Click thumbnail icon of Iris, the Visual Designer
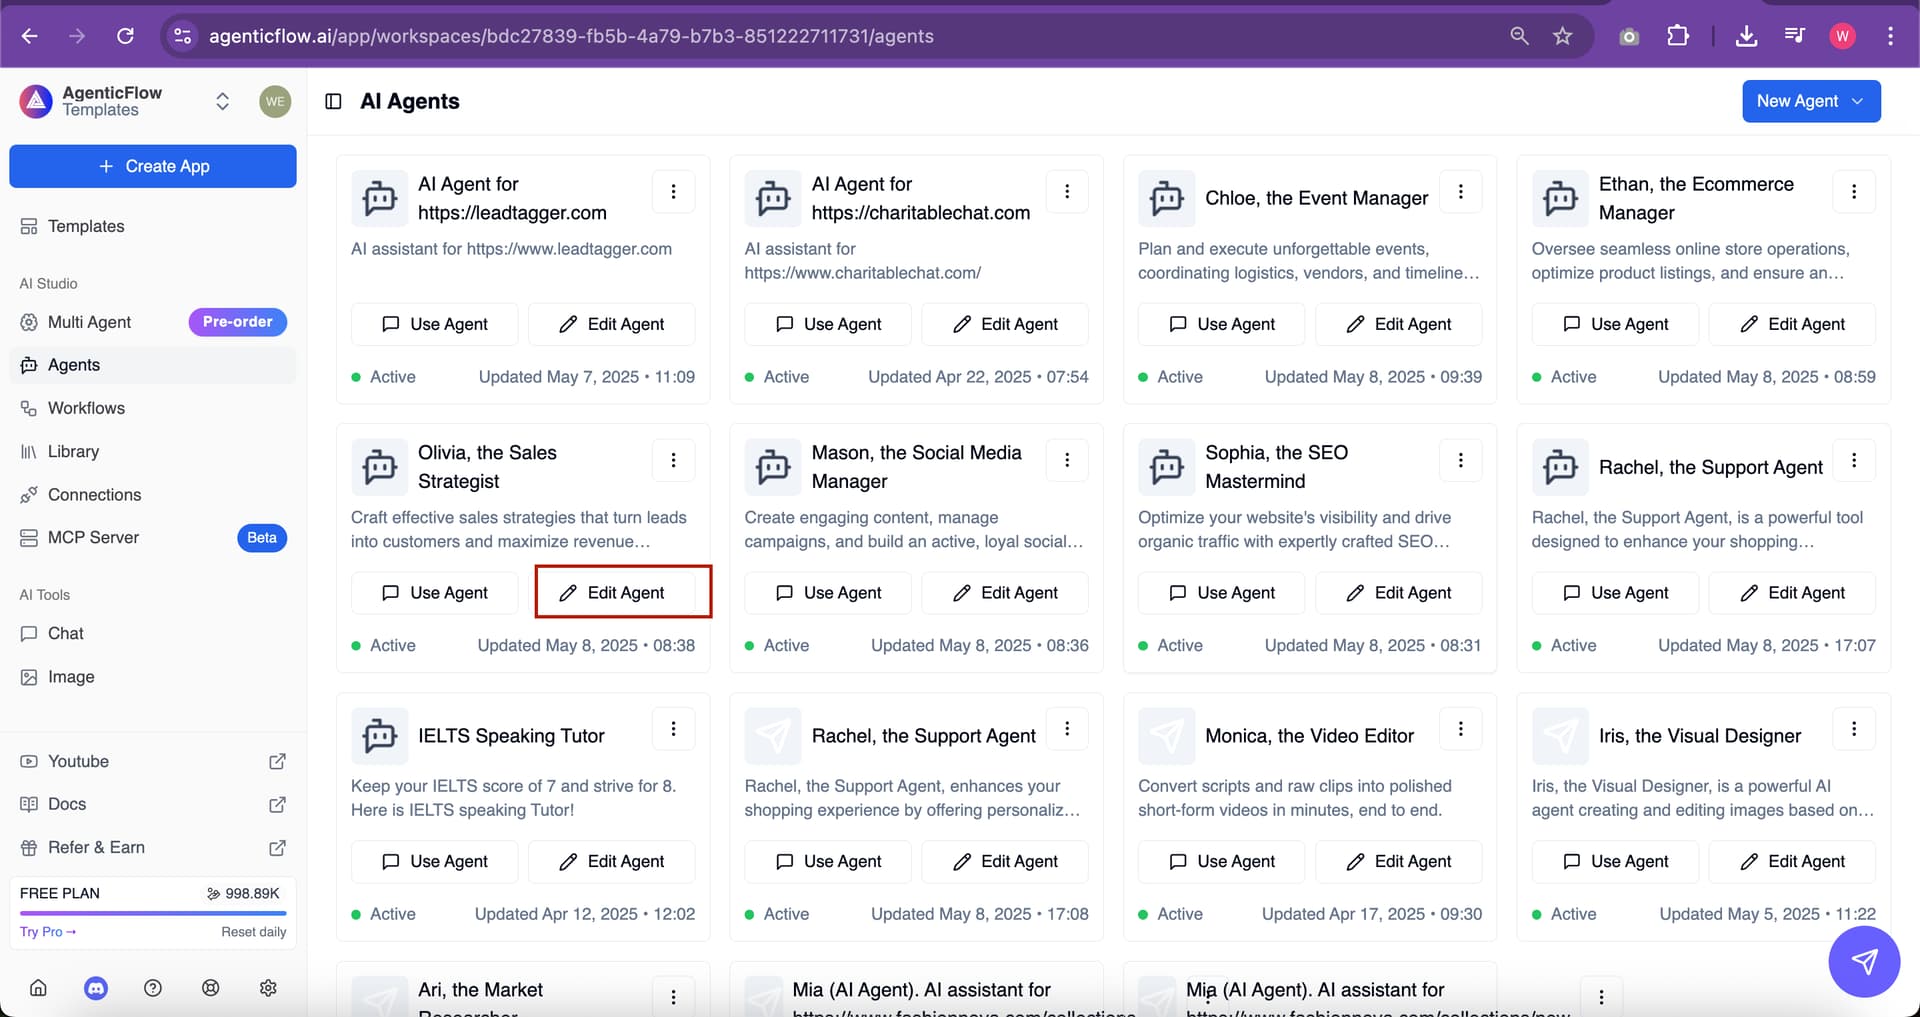 pos(1560,736)
